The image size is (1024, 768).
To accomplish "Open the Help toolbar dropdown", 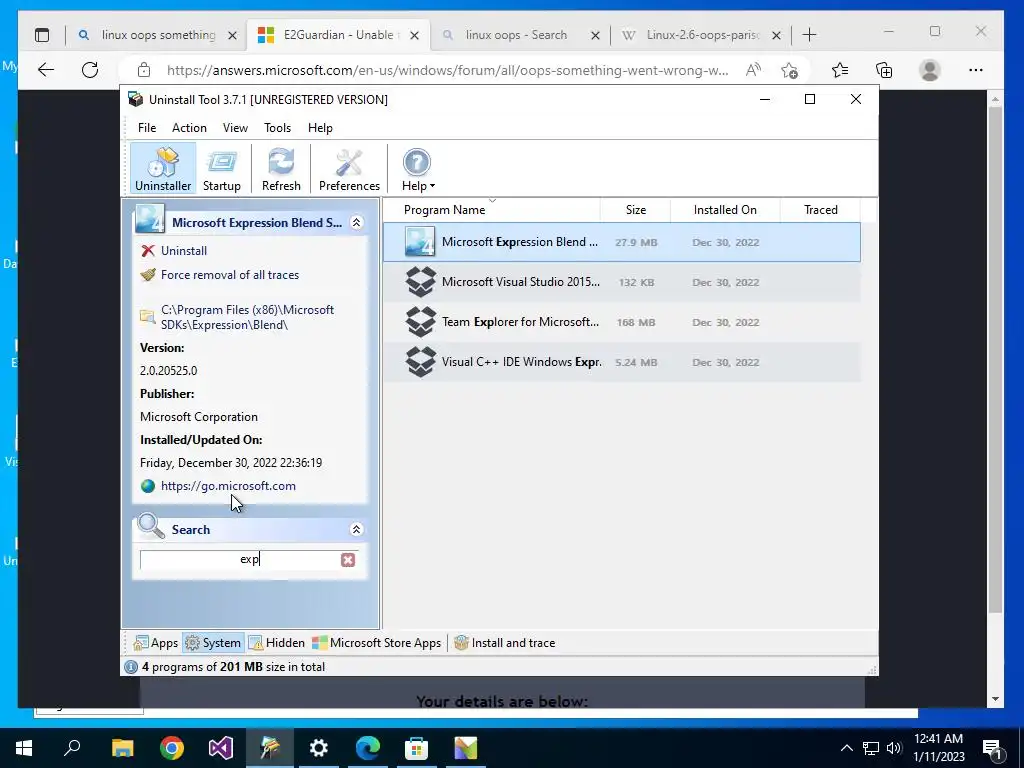I will tap(417, 169).
